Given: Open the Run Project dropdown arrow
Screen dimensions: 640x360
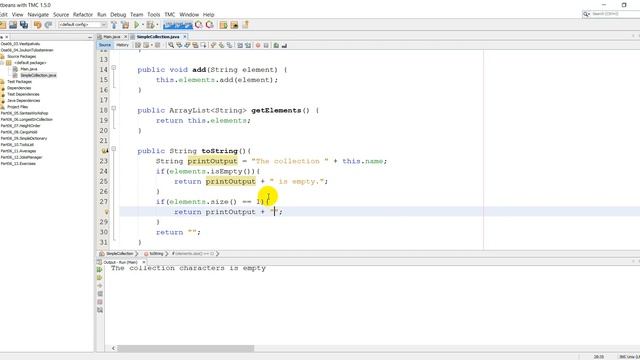Looking at the screenshot, I should pyautogui.click(x=143, y=25).
